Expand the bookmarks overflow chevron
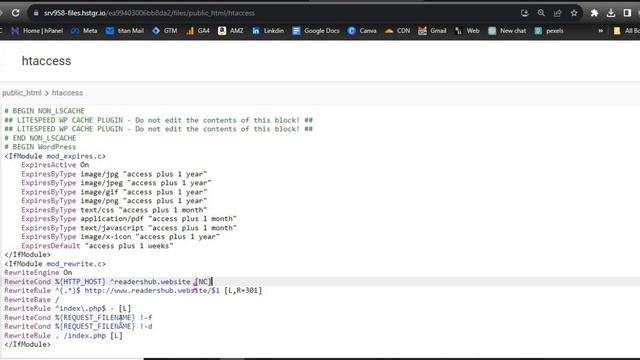Screen dimensions: 640x360 (x=600, y=31)
